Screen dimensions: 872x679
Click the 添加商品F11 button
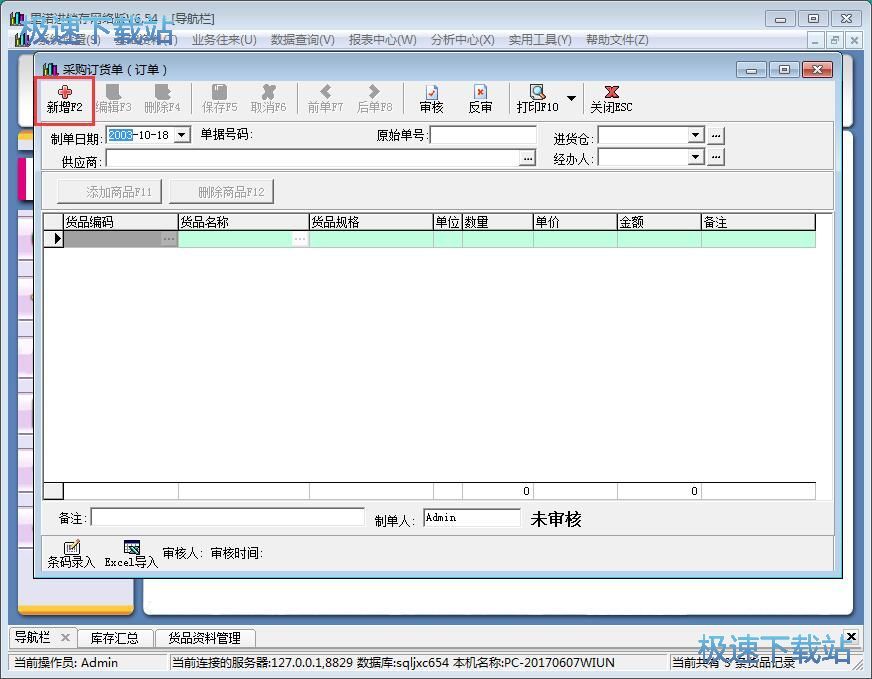pos(110,192)
